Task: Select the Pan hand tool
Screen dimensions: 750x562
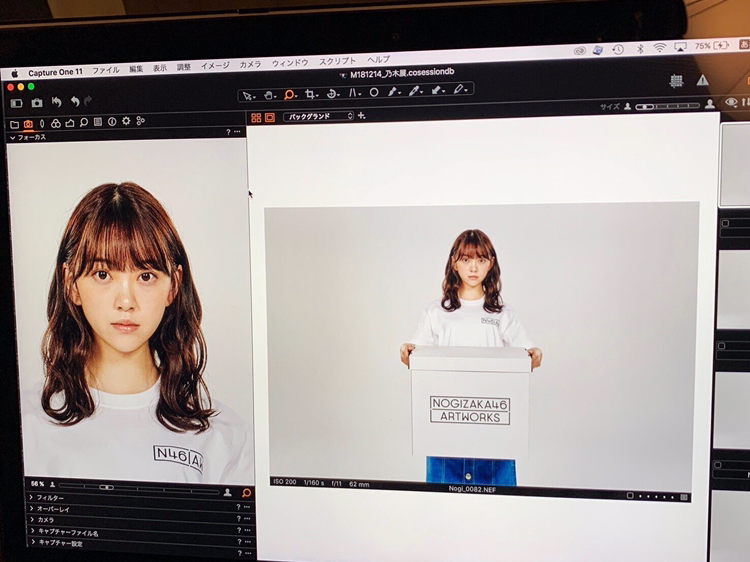Action: (x=269, y=95)
